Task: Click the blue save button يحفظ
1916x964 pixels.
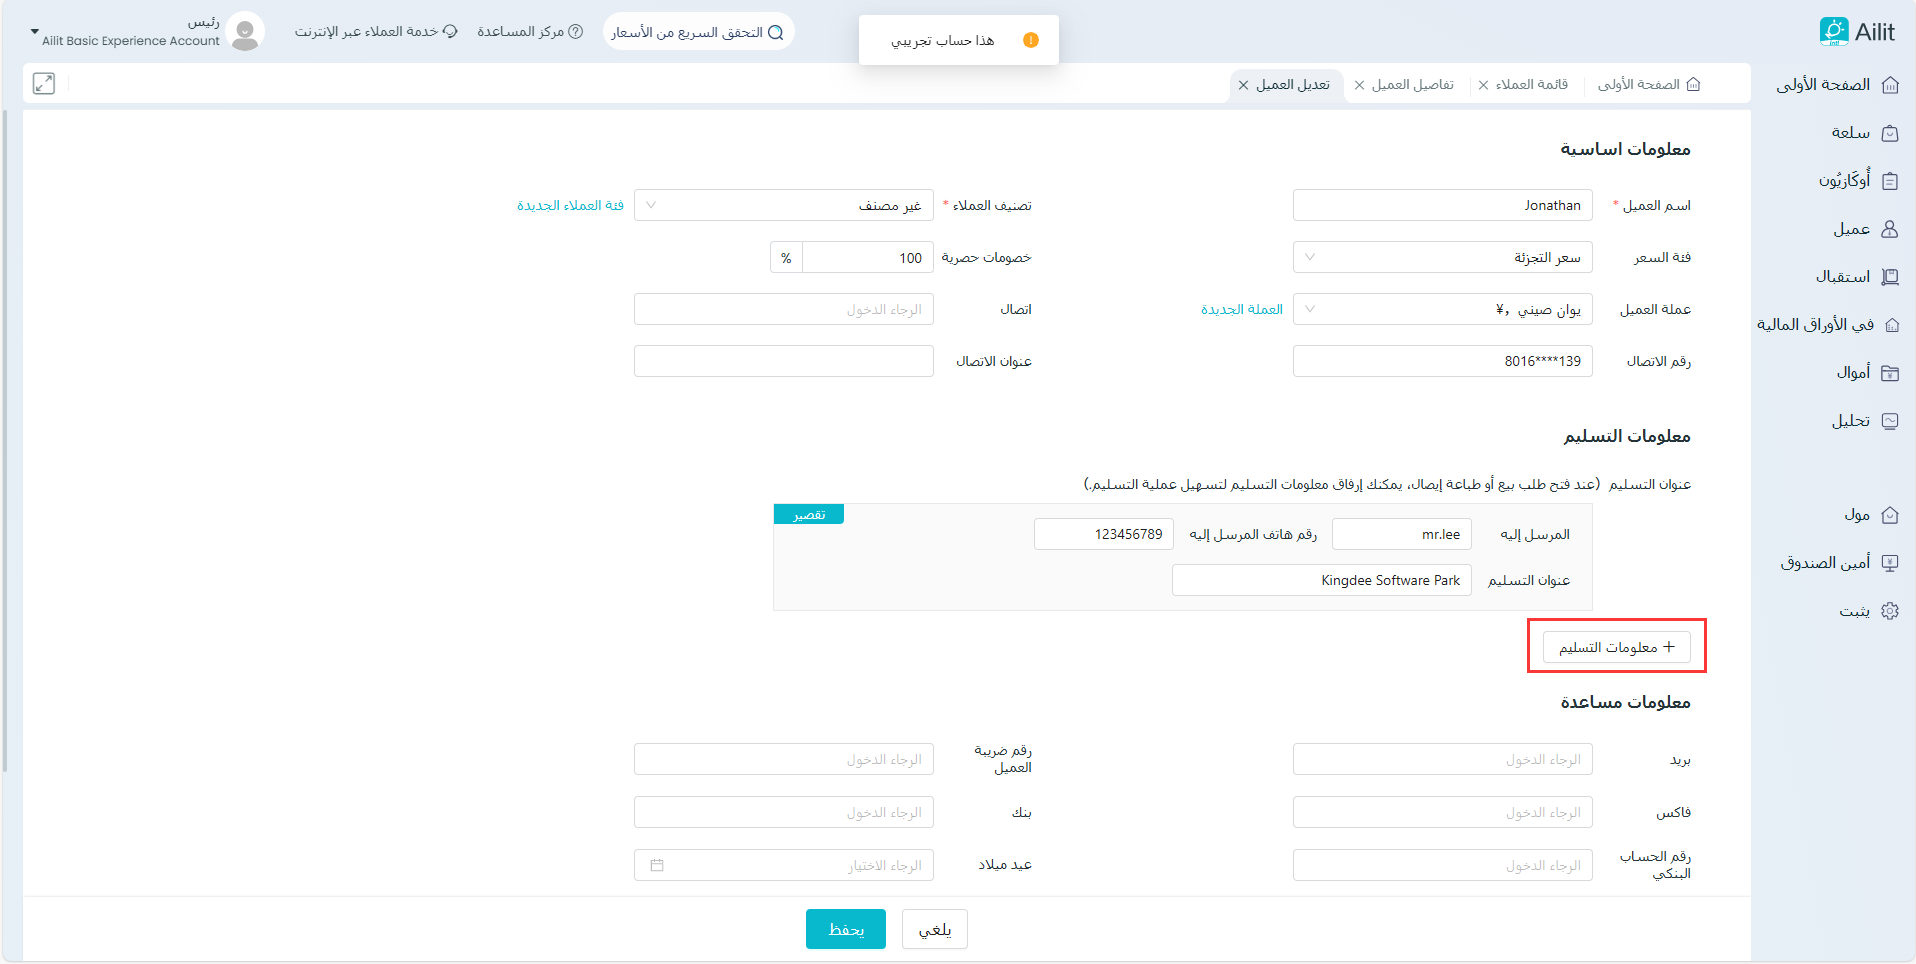Action: click(845, 929)
